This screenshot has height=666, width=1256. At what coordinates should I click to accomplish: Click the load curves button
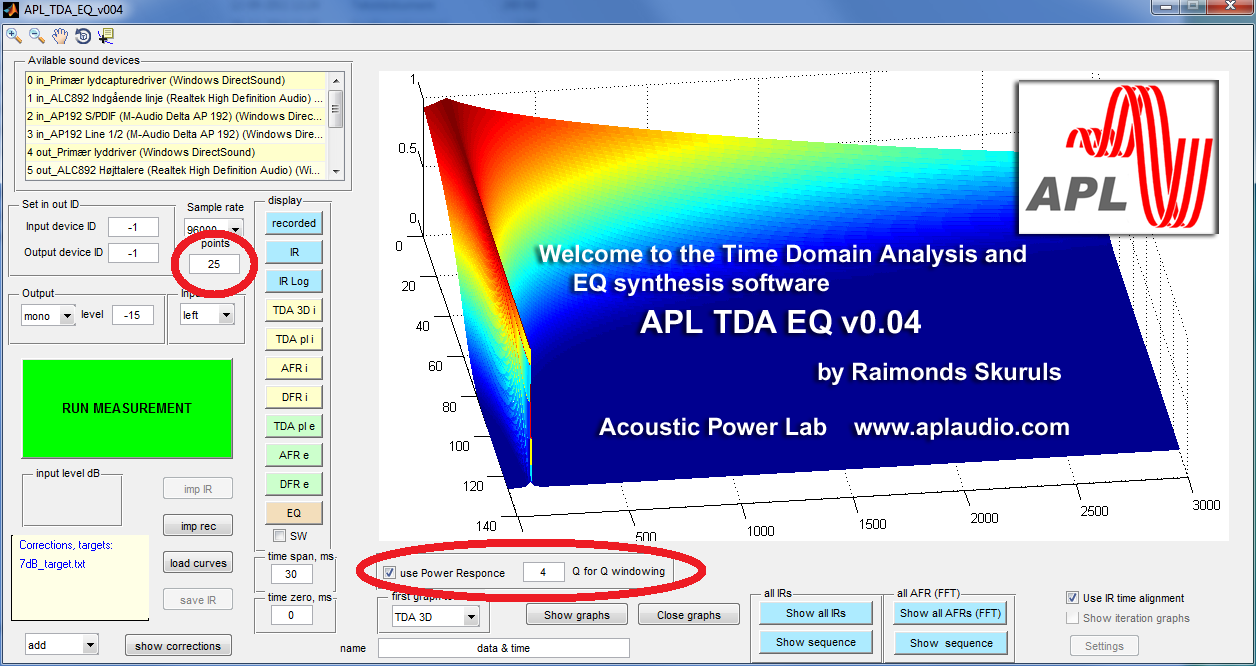click(x=198, y=563)
